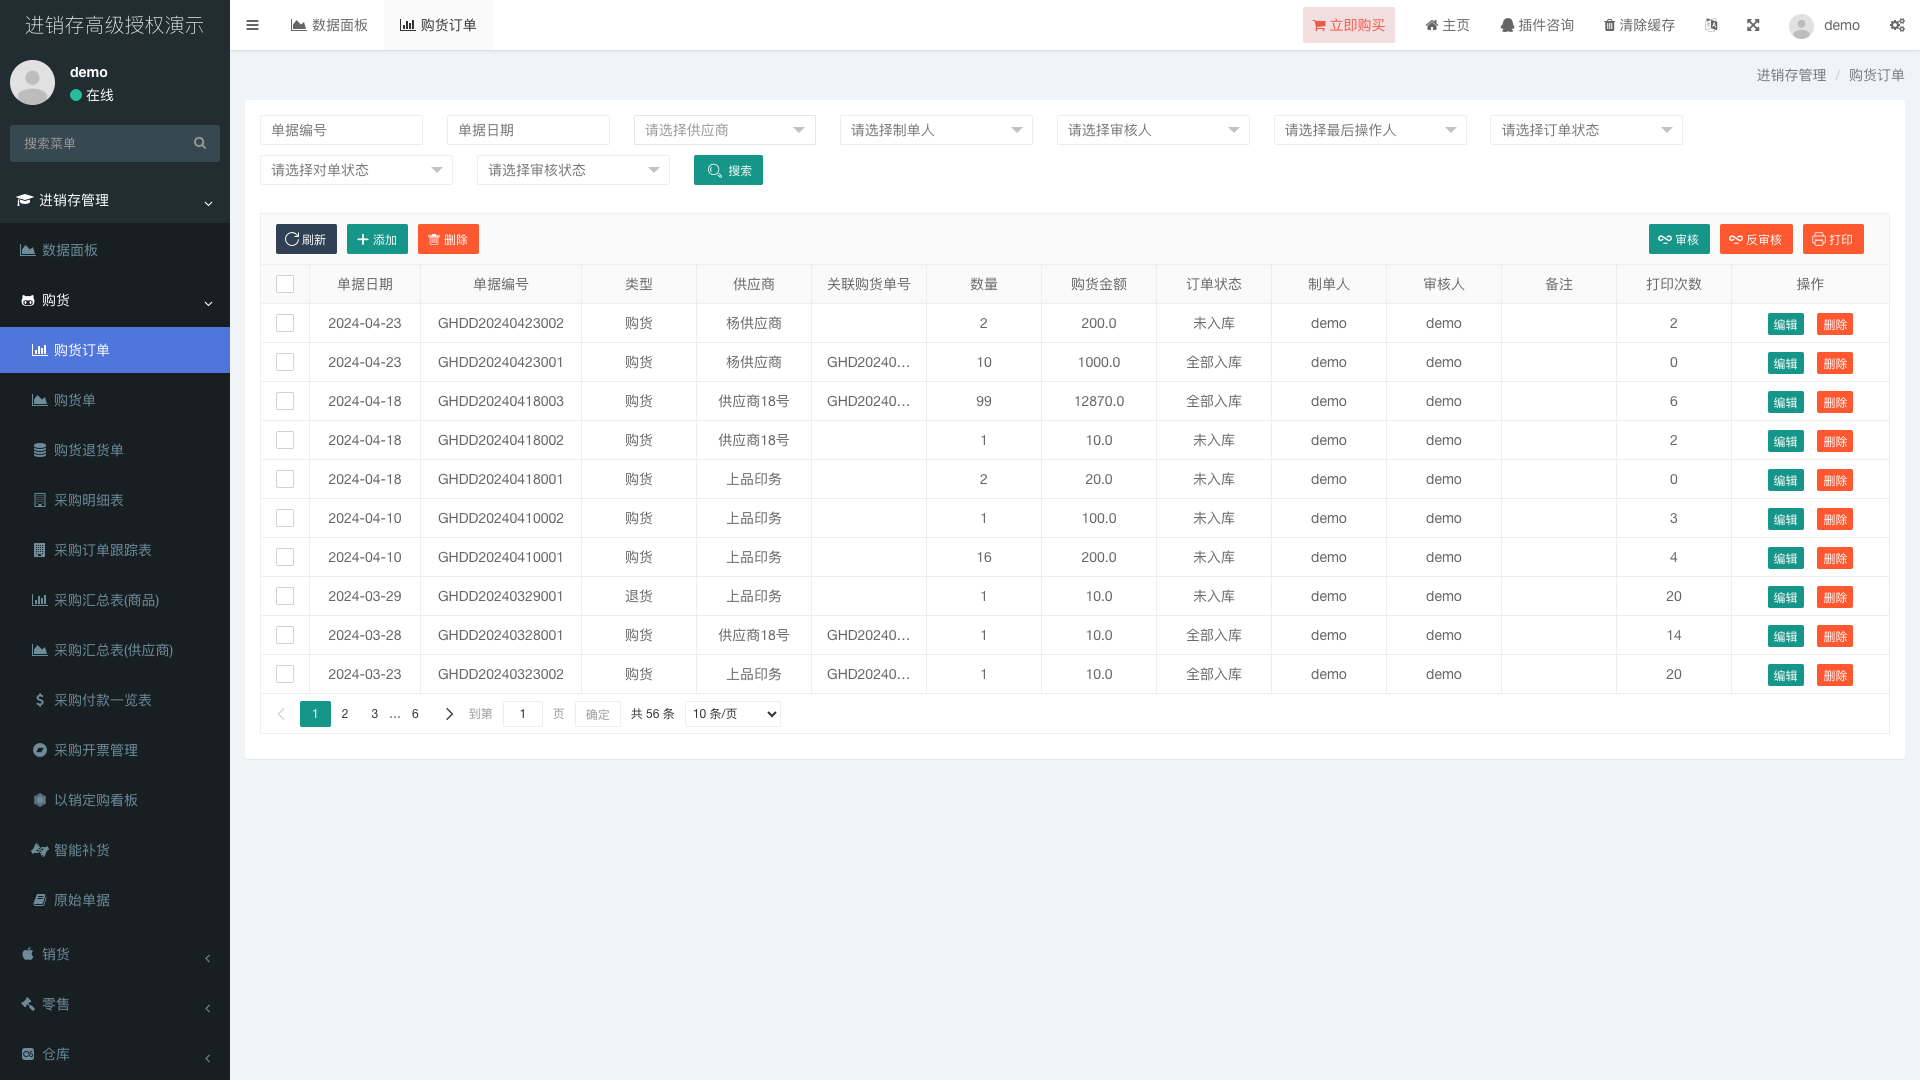Open 采购开票管理 sidebar item
The height and width of the screenshot is (1080, 1920).
[115, 750]
